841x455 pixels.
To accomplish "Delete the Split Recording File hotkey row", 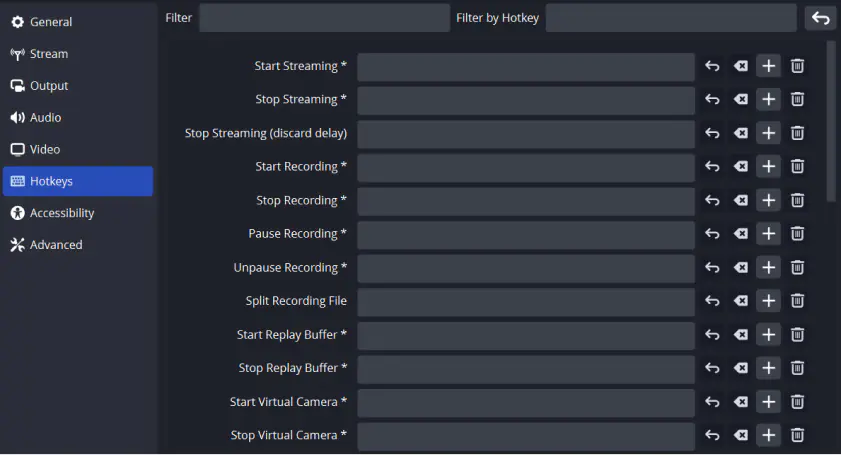I will (x=798, y=300).
